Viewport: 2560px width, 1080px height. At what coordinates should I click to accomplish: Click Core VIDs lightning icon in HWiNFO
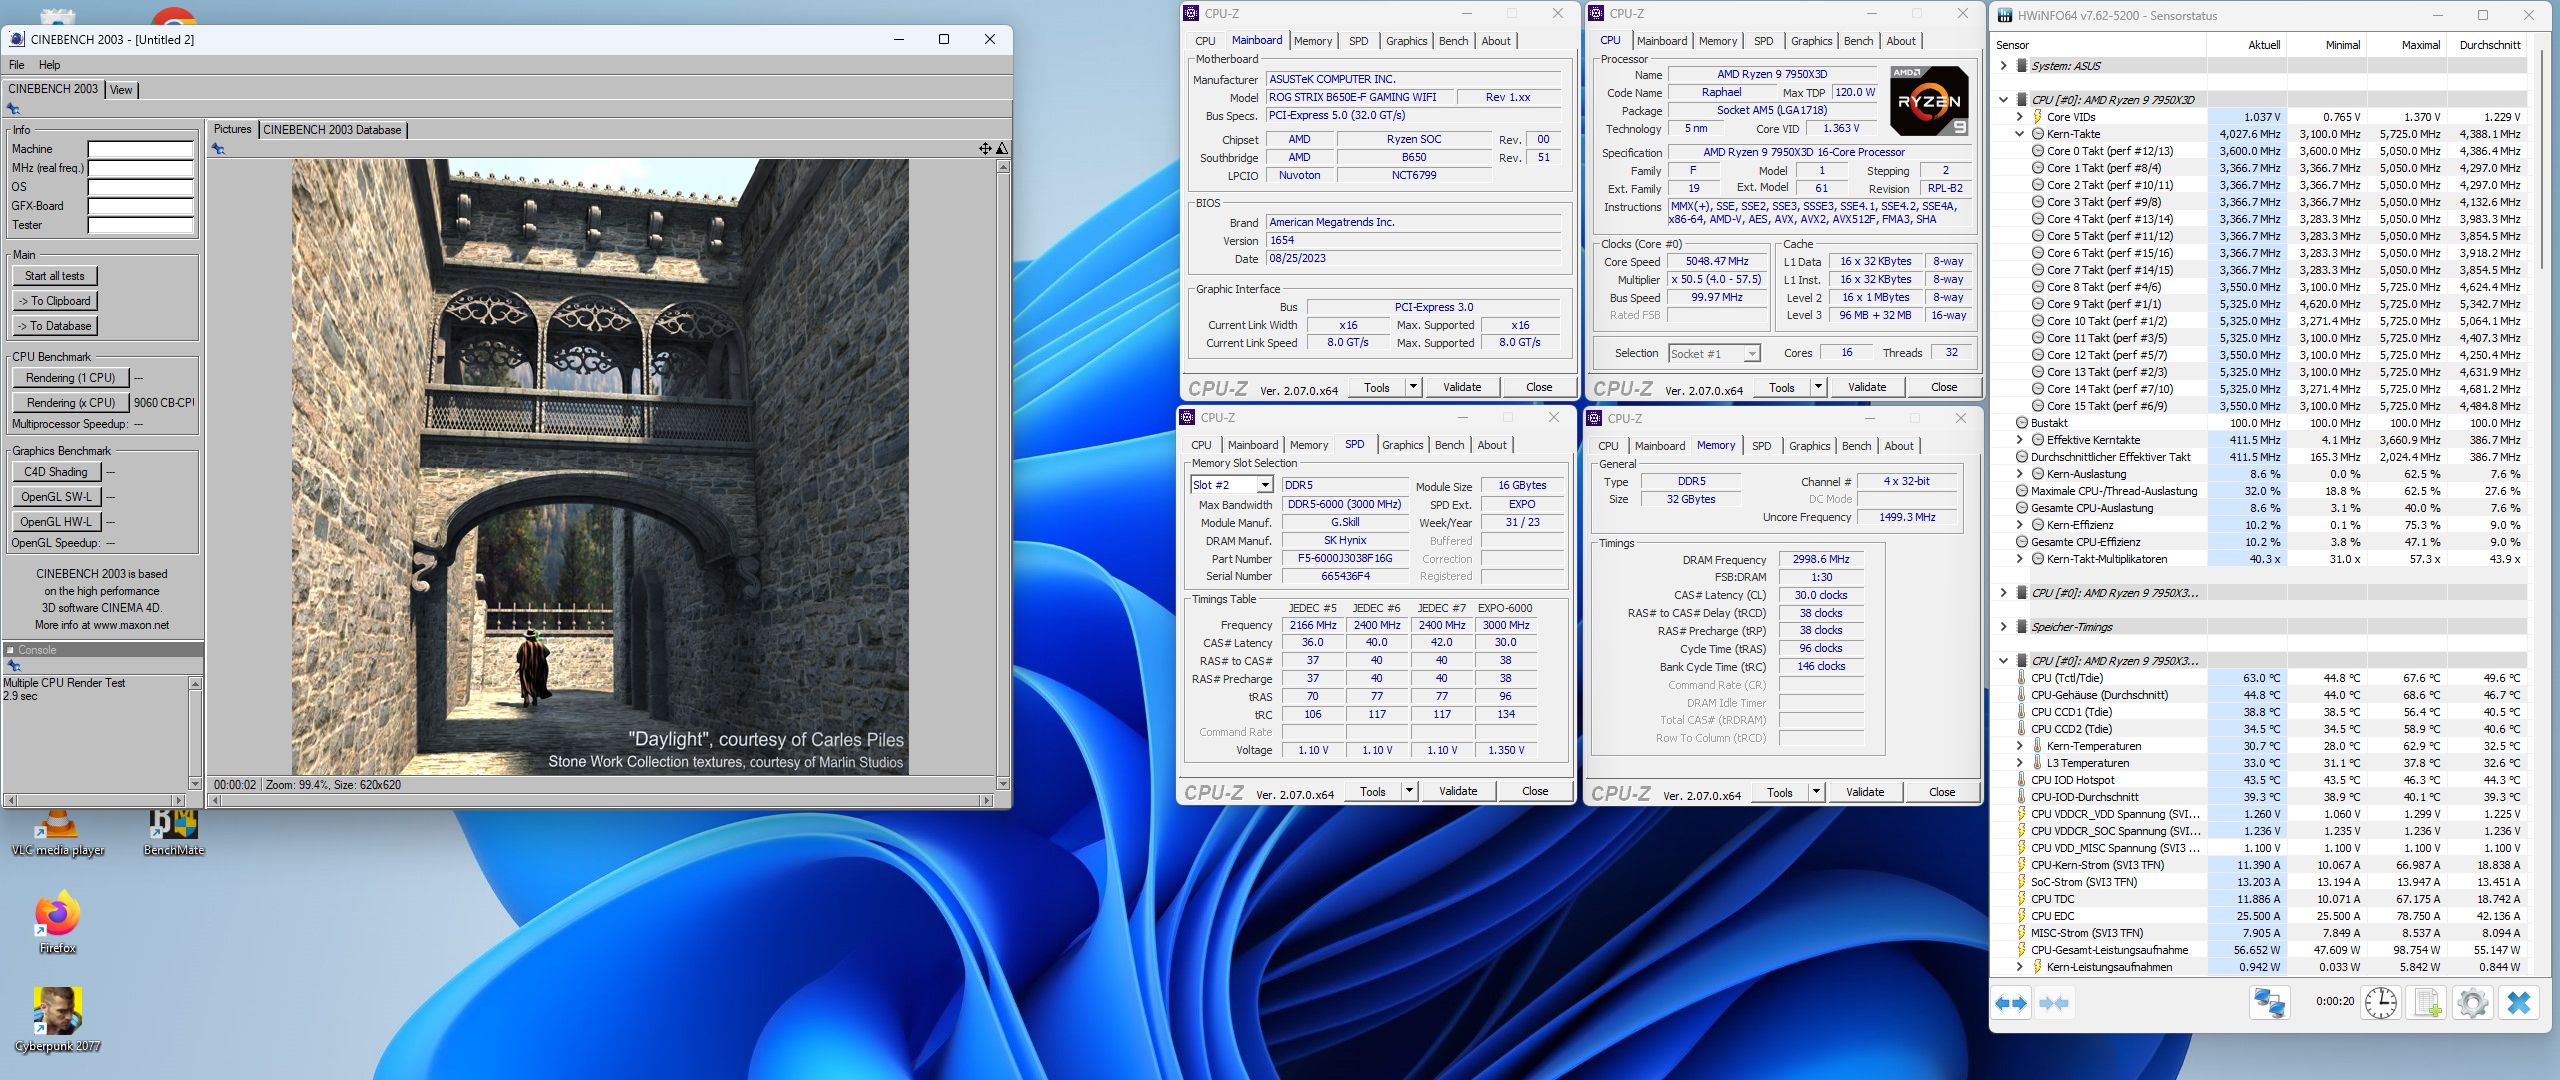(x=2037, y=117)
